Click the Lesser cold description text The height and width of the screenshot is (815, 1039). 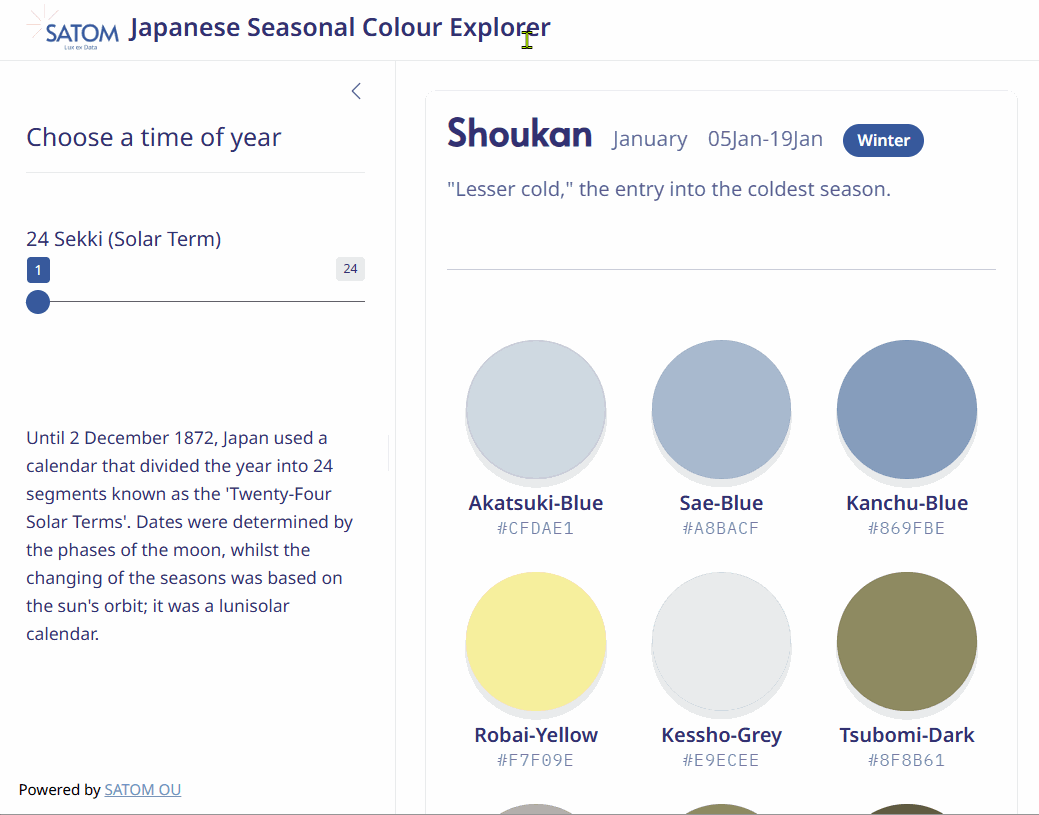click(x=669, y=190)
